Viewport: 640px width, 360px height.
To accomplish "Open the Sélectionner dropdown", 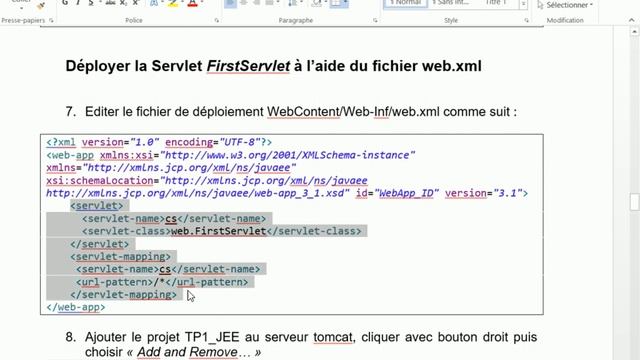I will point(565,5).
